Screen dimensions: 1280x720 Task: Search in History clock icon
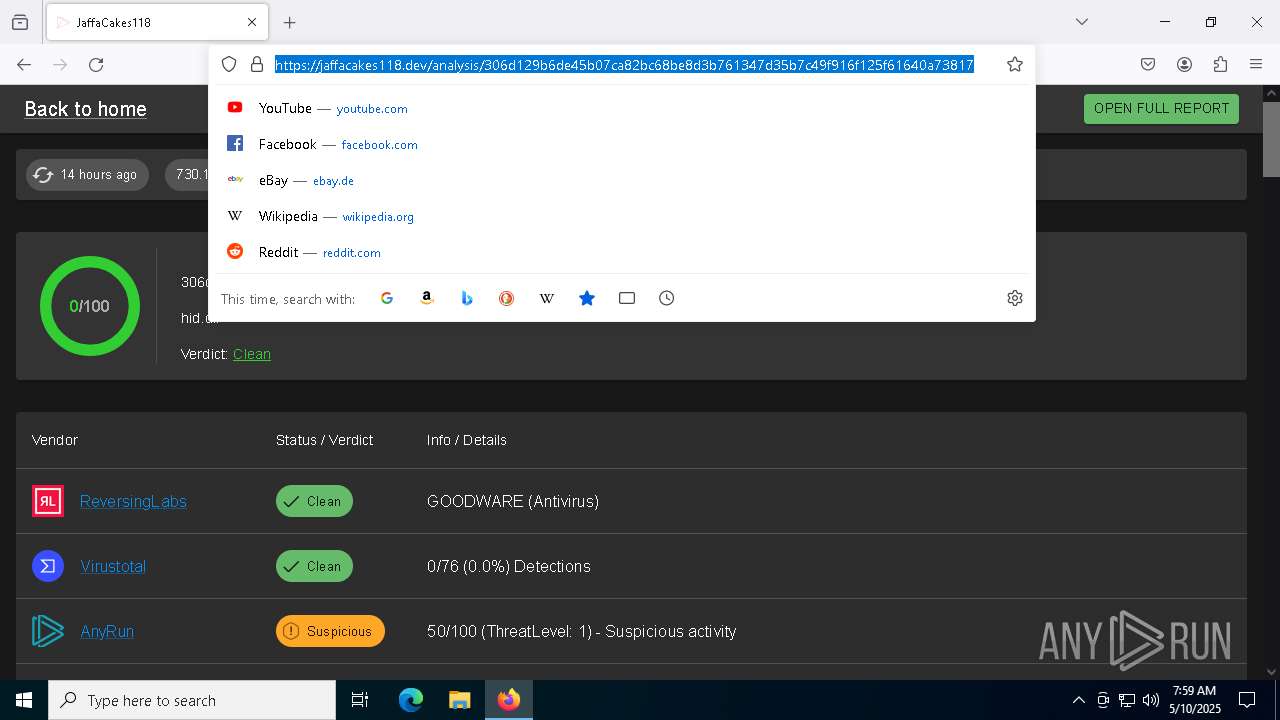click(667, 298)
